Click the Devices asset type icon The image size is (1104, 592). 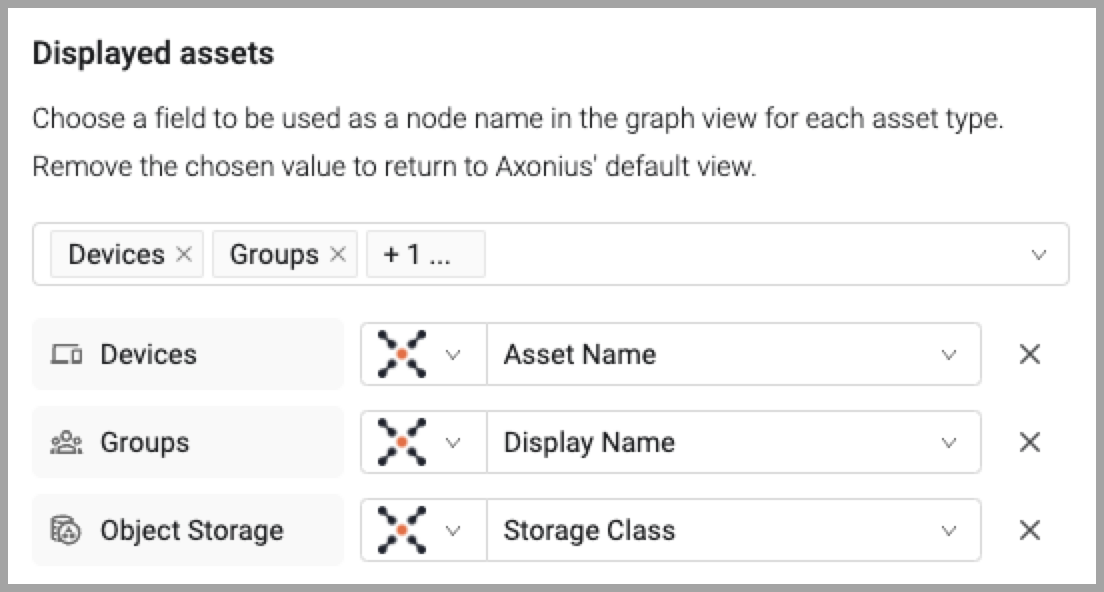click(66, 355)
